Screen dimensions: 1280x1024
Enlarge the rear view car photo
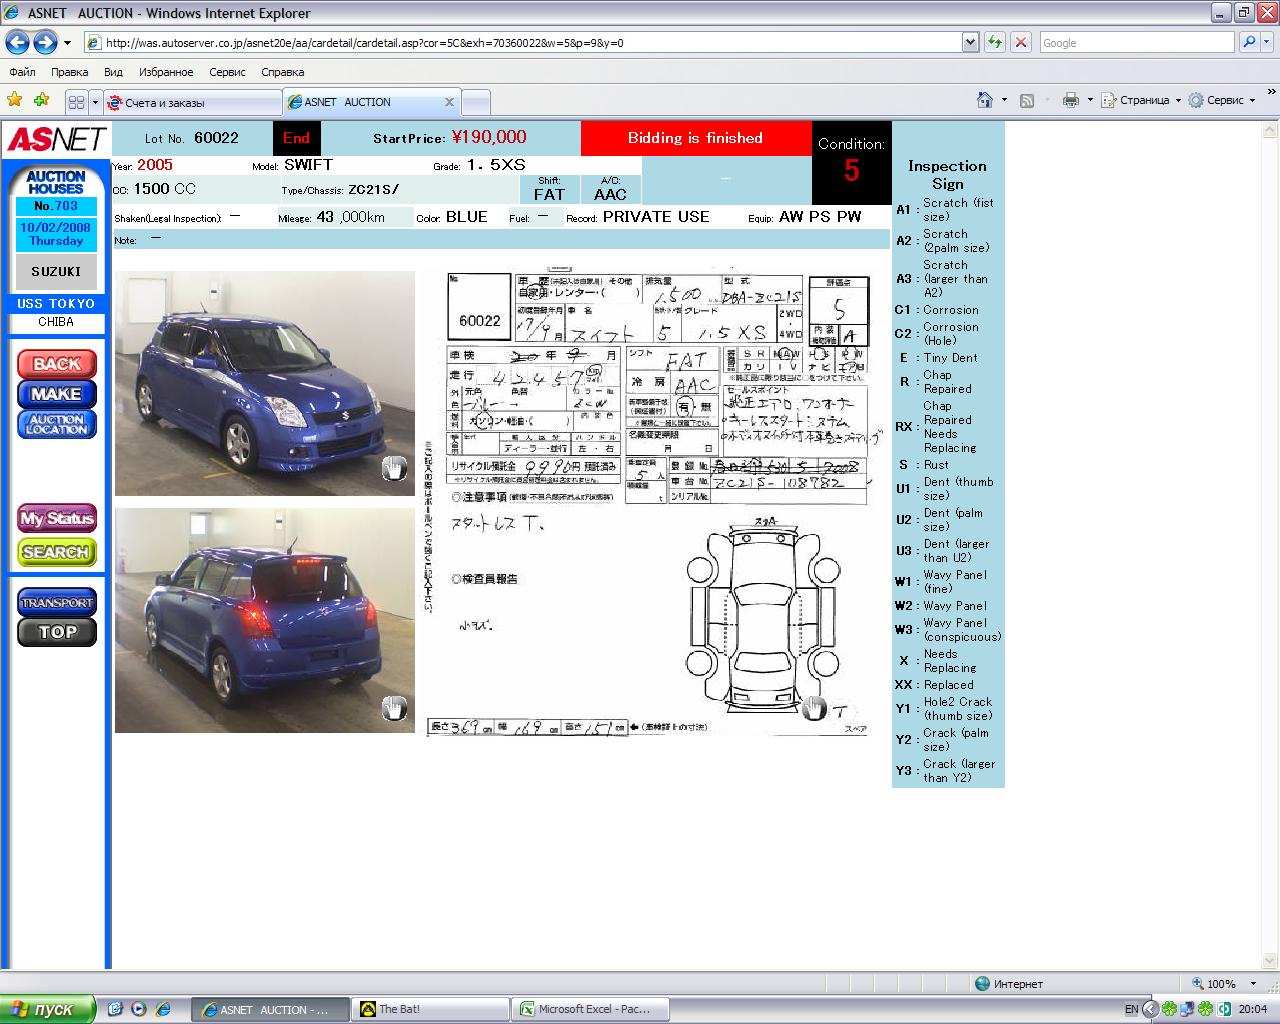[265, 620]
